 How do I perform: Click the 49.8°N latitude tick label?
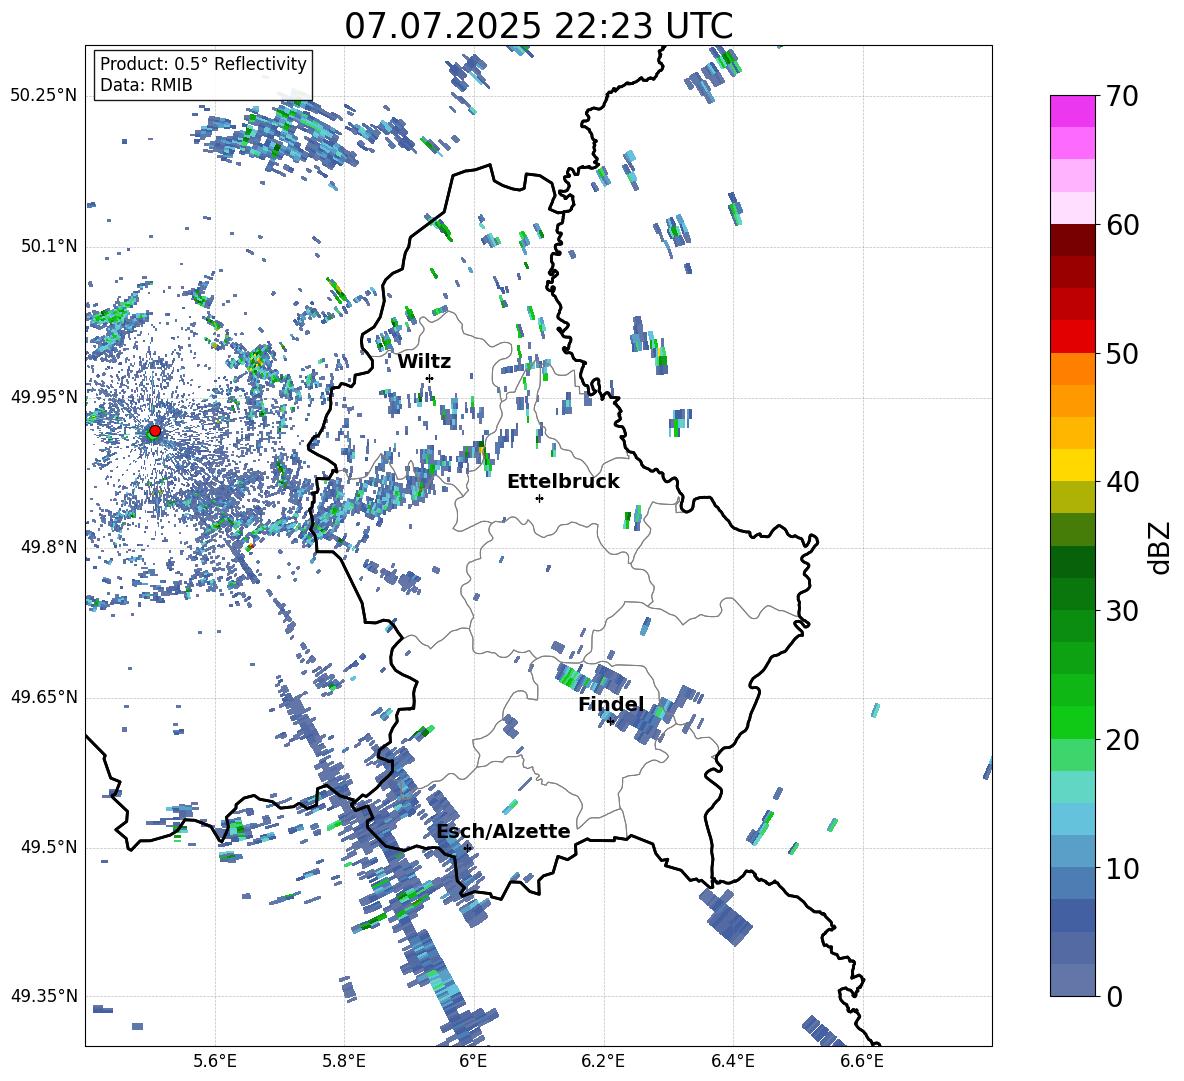49,547
